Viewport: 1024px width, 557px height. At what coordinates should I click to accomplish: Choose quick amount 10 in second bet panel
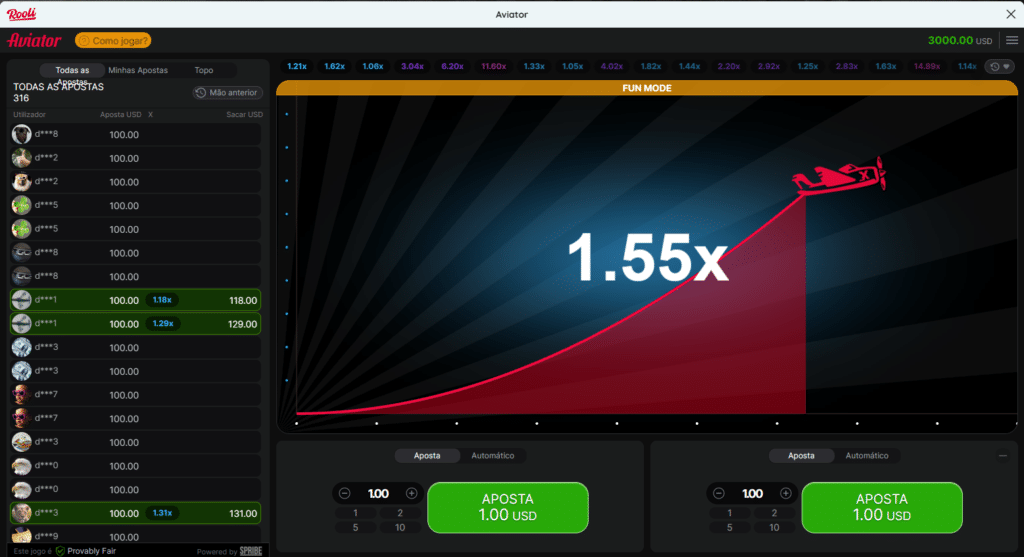point(774,528)
